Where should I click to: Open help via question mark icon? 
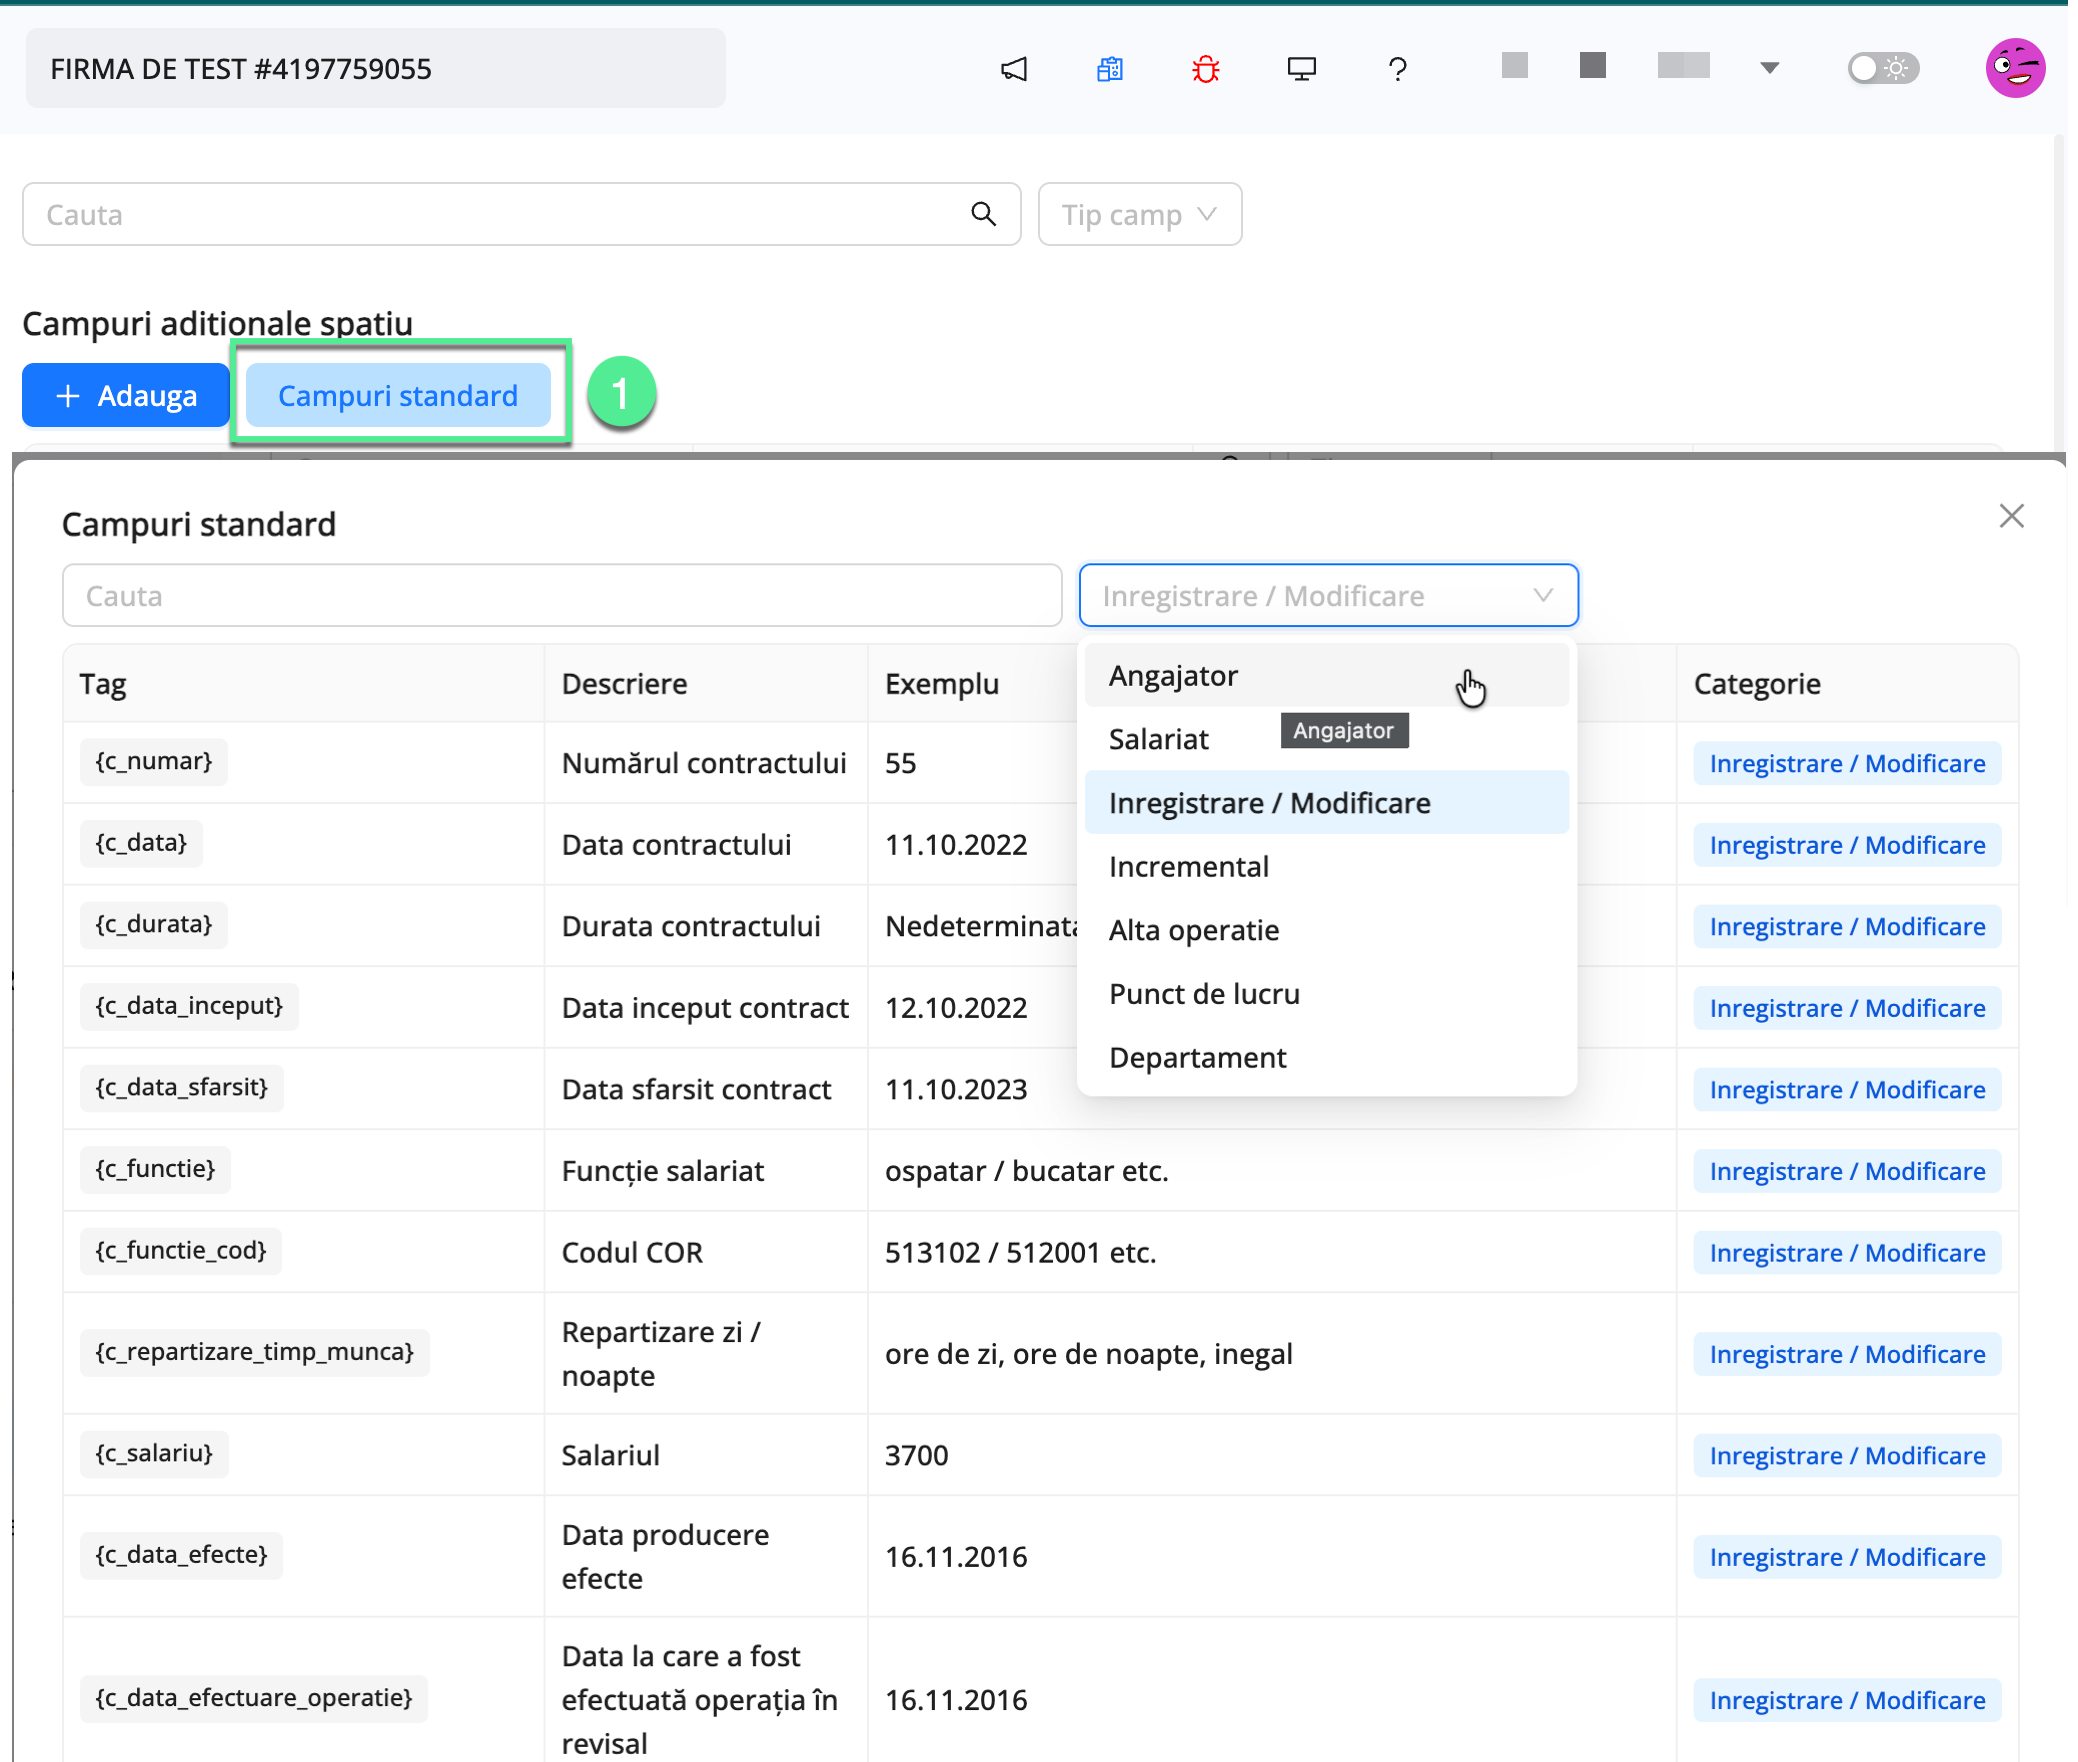(1397, 69)
